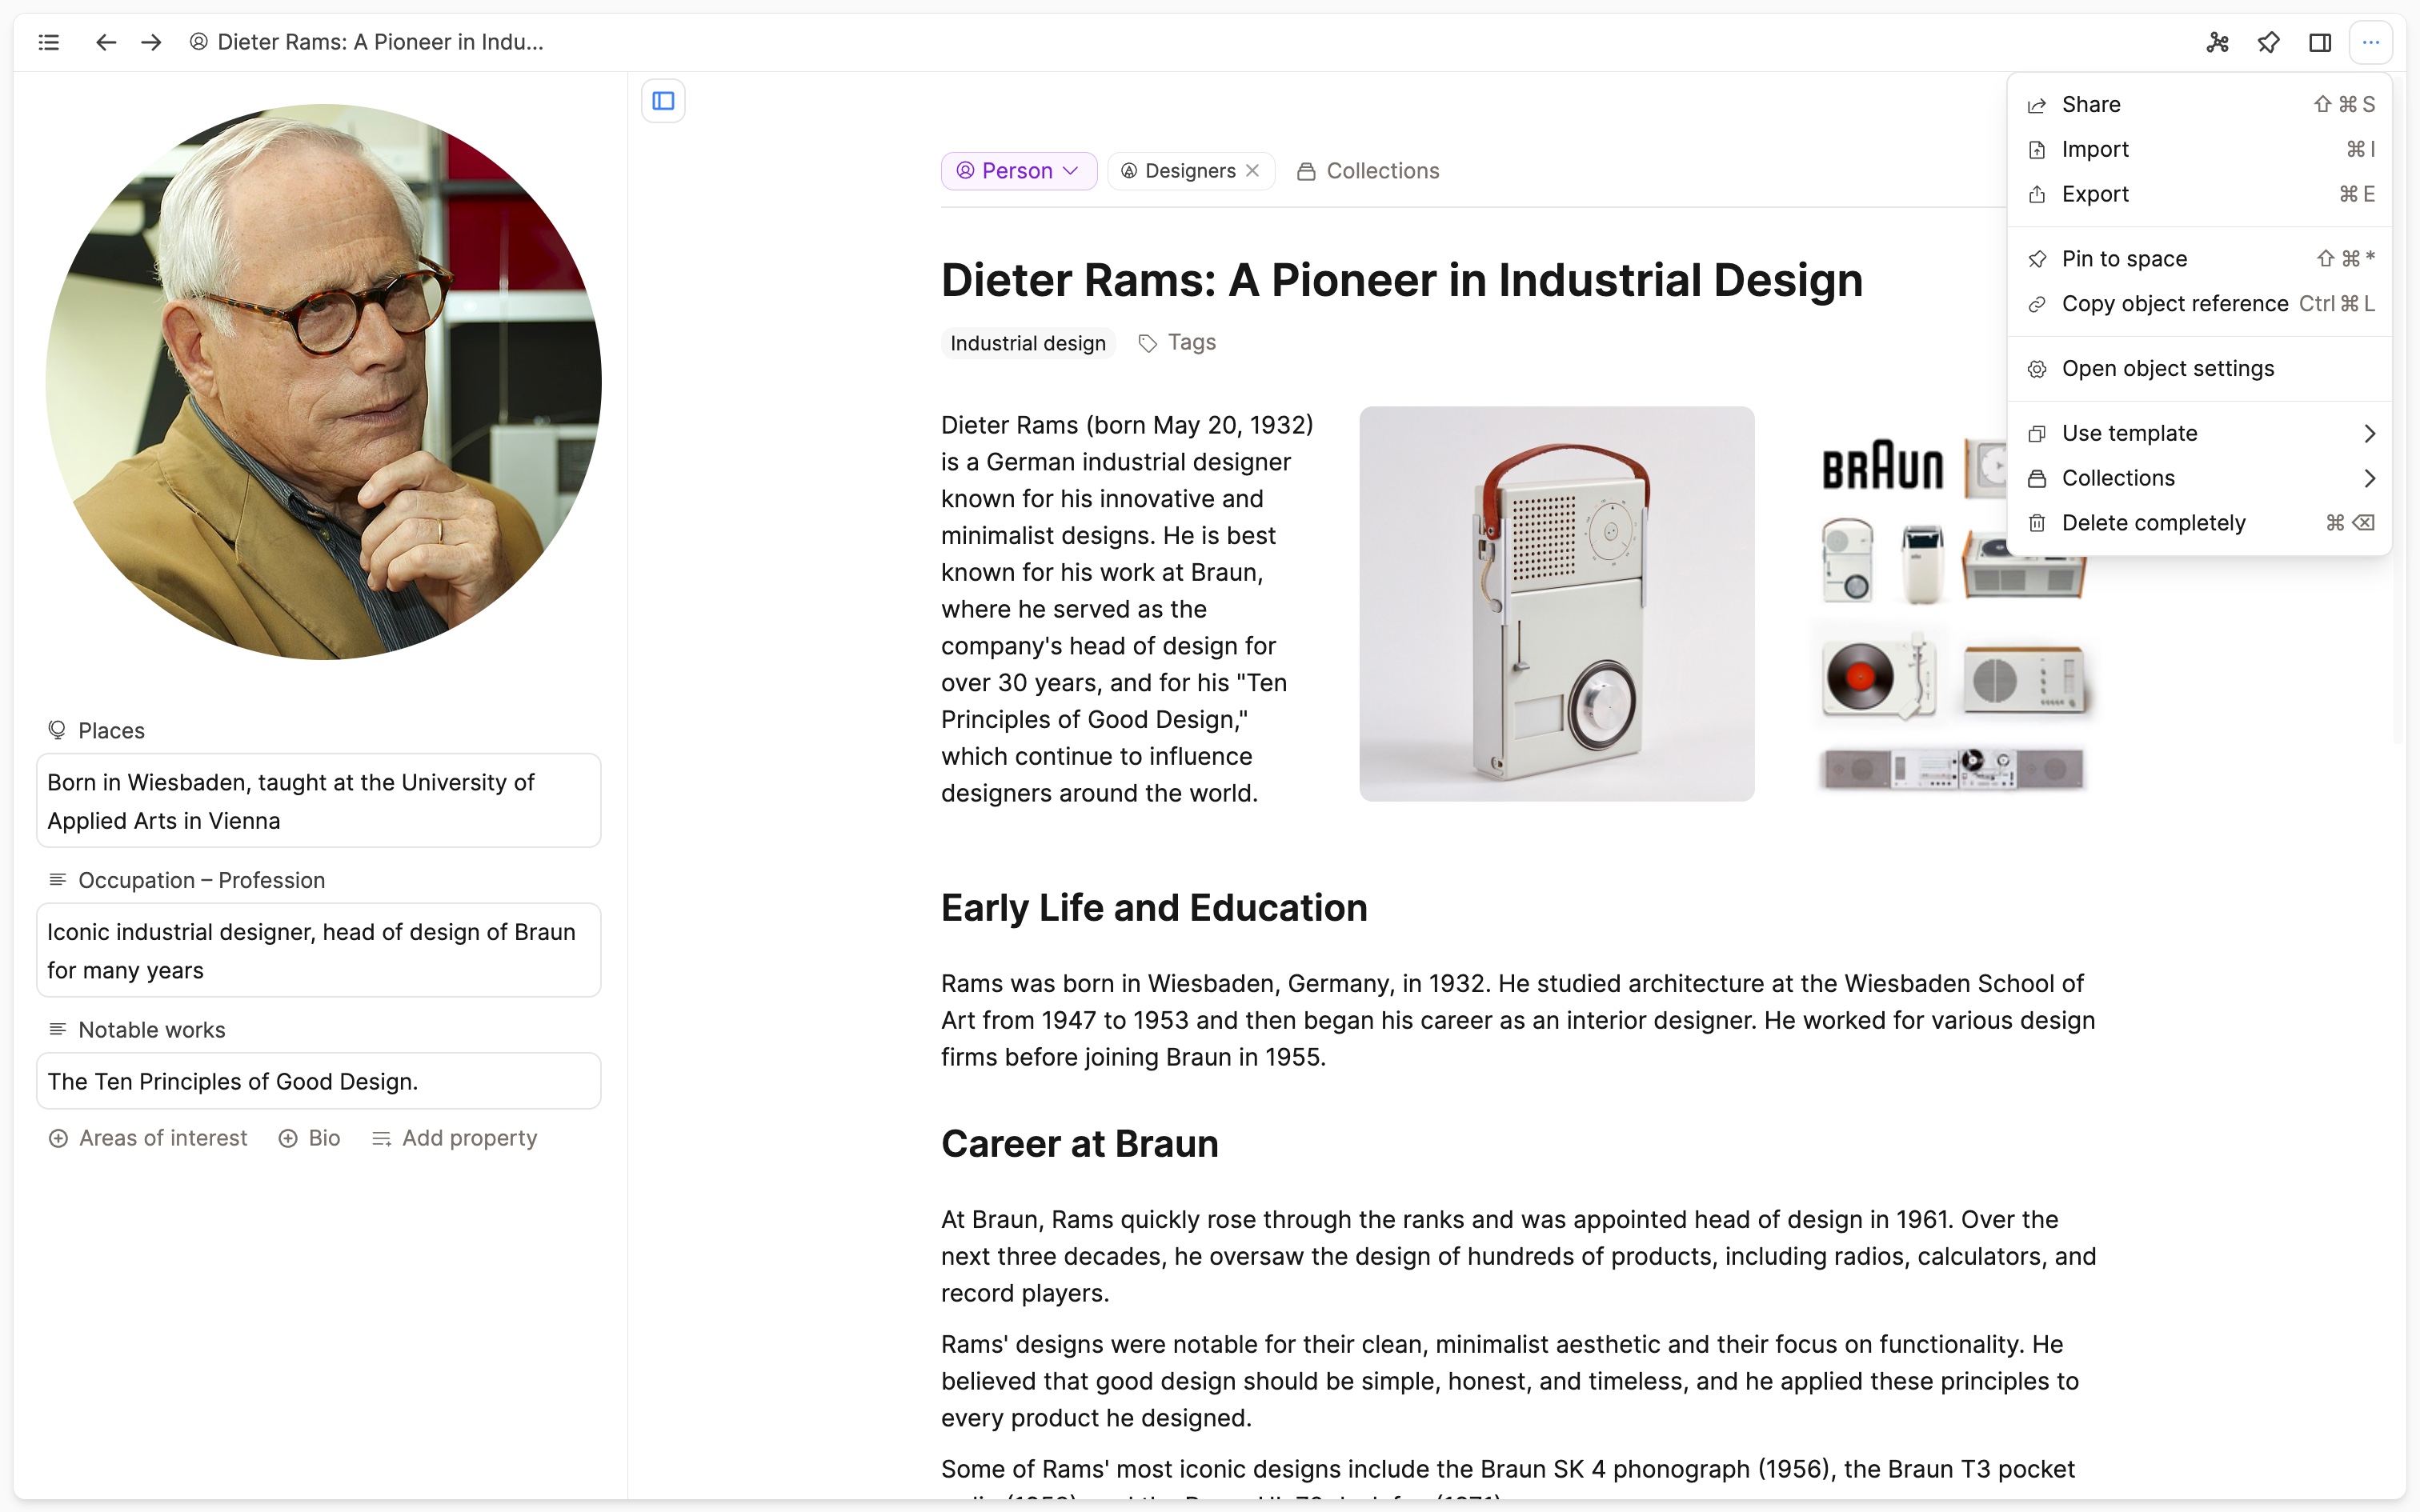Screen dimensions: 2420x1512
Task: Select the Delete completely menu item
Action: [x=2154, y=522]
